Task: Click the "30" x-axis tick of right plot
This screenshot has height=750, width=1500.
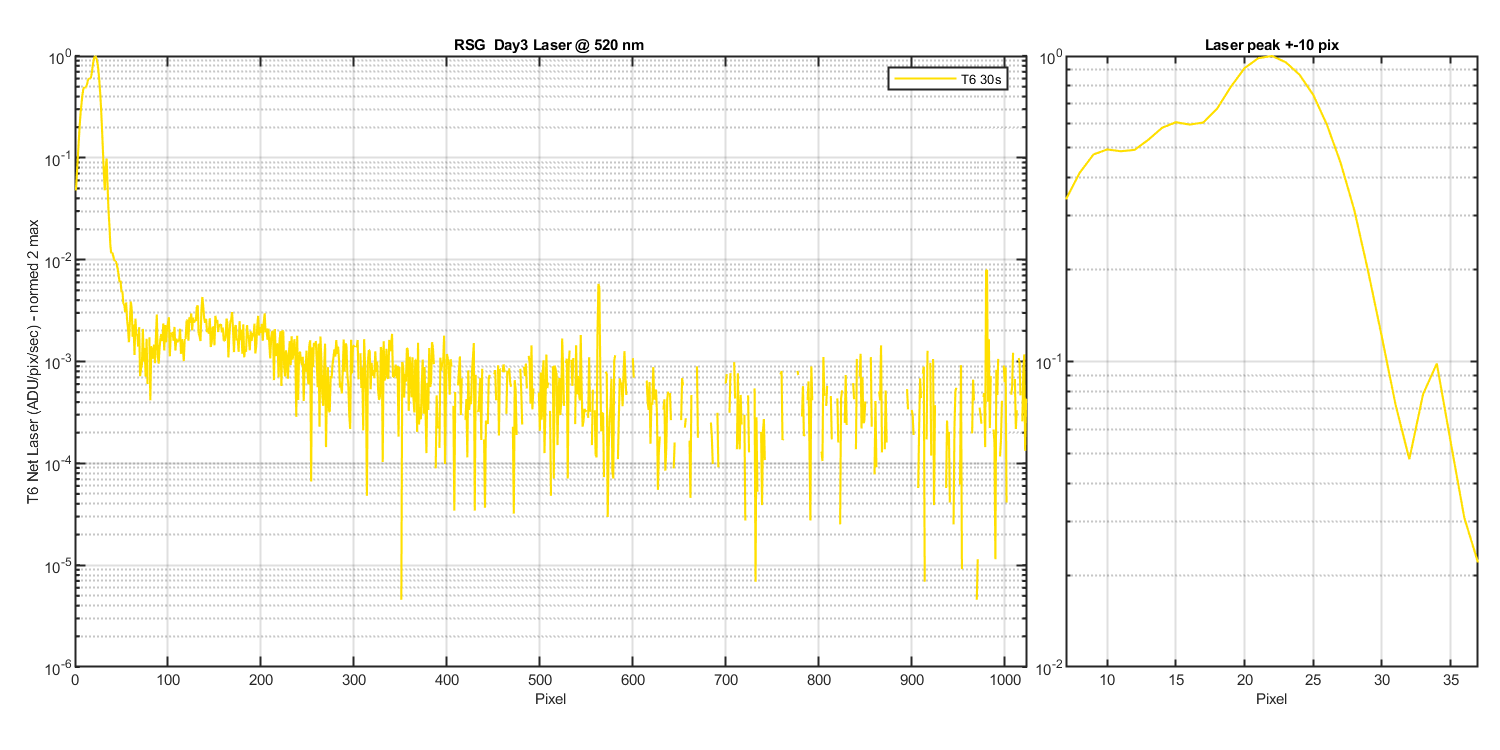Action: (x=1381, y=680)
